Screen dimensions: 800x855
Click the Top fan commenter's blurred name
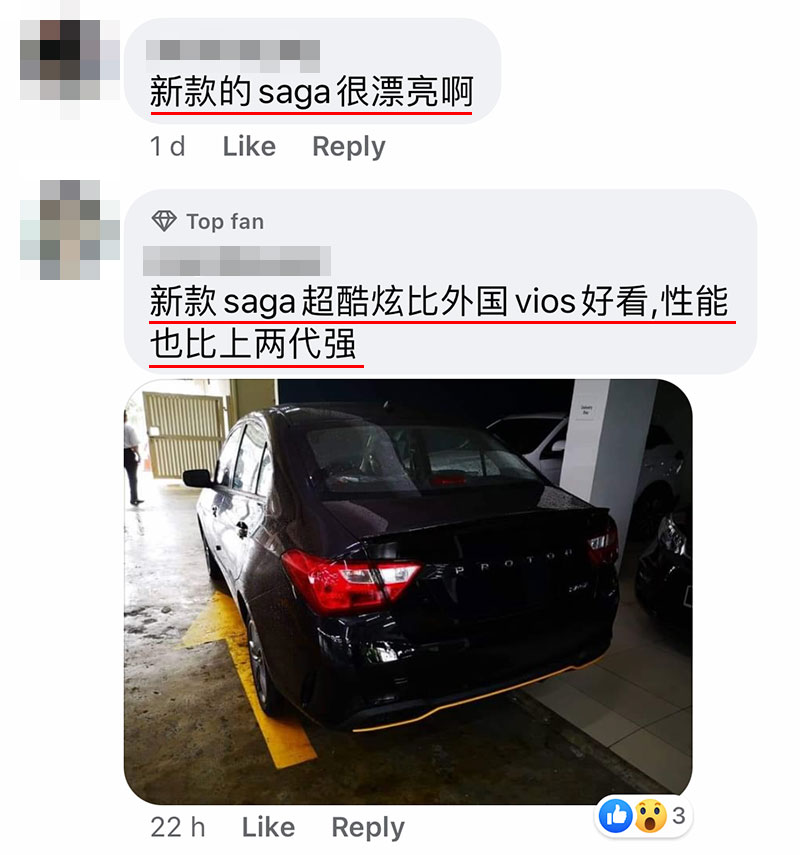pyautogui.click(x=237, y=261)
